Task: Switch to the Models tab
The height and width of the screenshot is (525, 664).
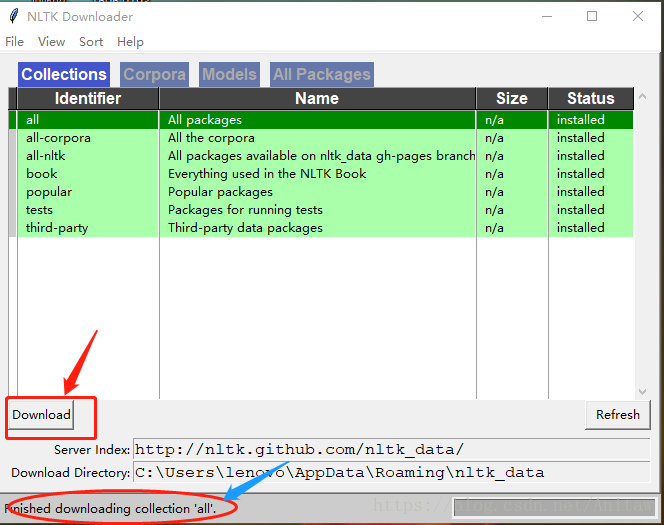Action: click(229, 75)
